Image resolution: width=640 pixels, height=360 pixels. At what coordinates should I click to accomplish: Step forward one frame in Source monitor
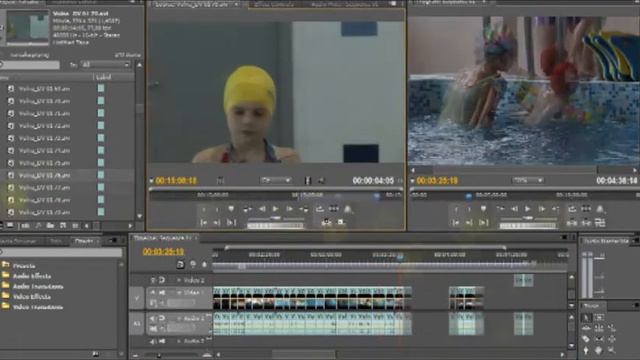289,209
